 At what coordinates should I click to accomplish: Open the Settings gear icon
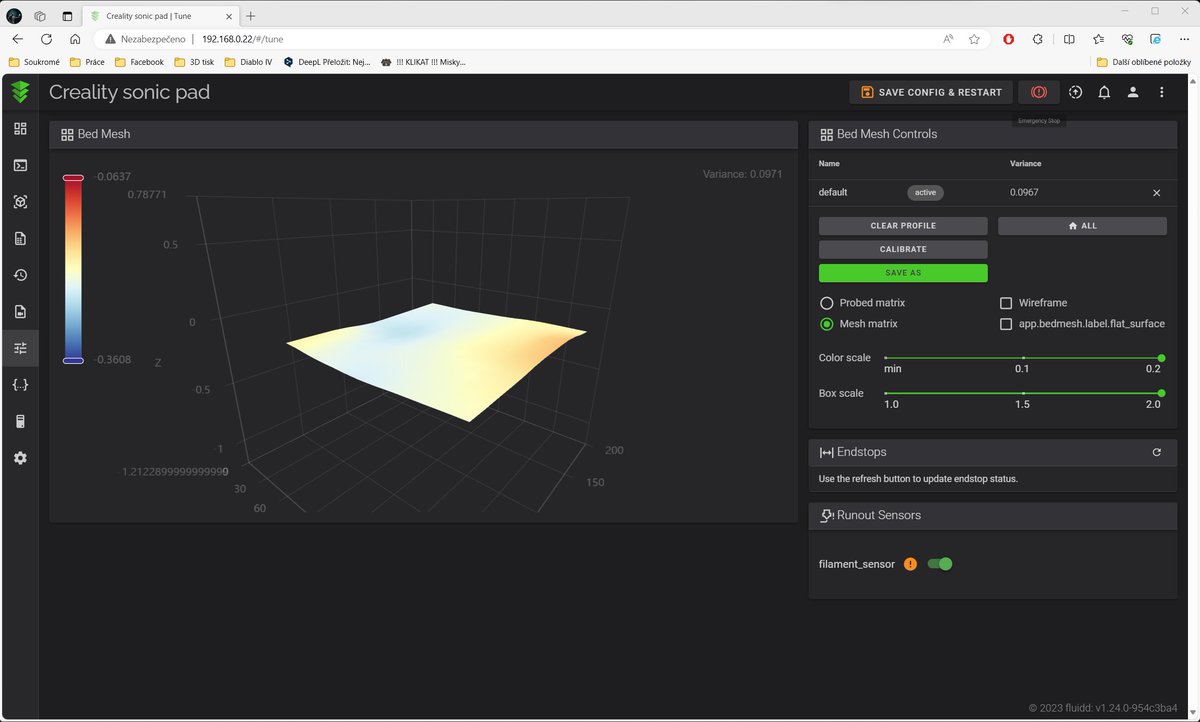click(20, 458)
